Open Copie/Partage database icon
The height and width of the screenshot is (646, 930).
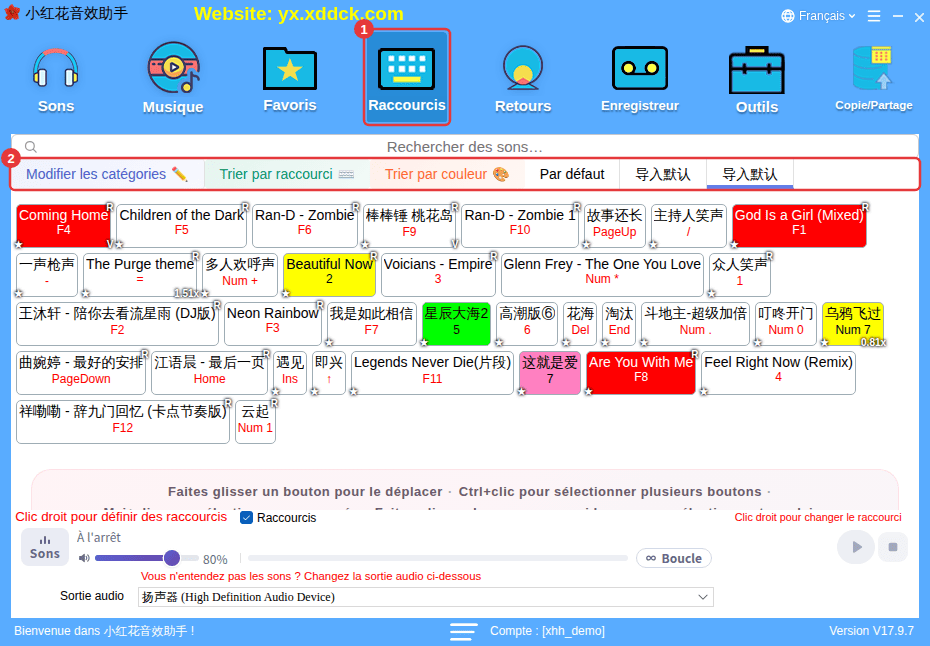click(x=874, y=79)
